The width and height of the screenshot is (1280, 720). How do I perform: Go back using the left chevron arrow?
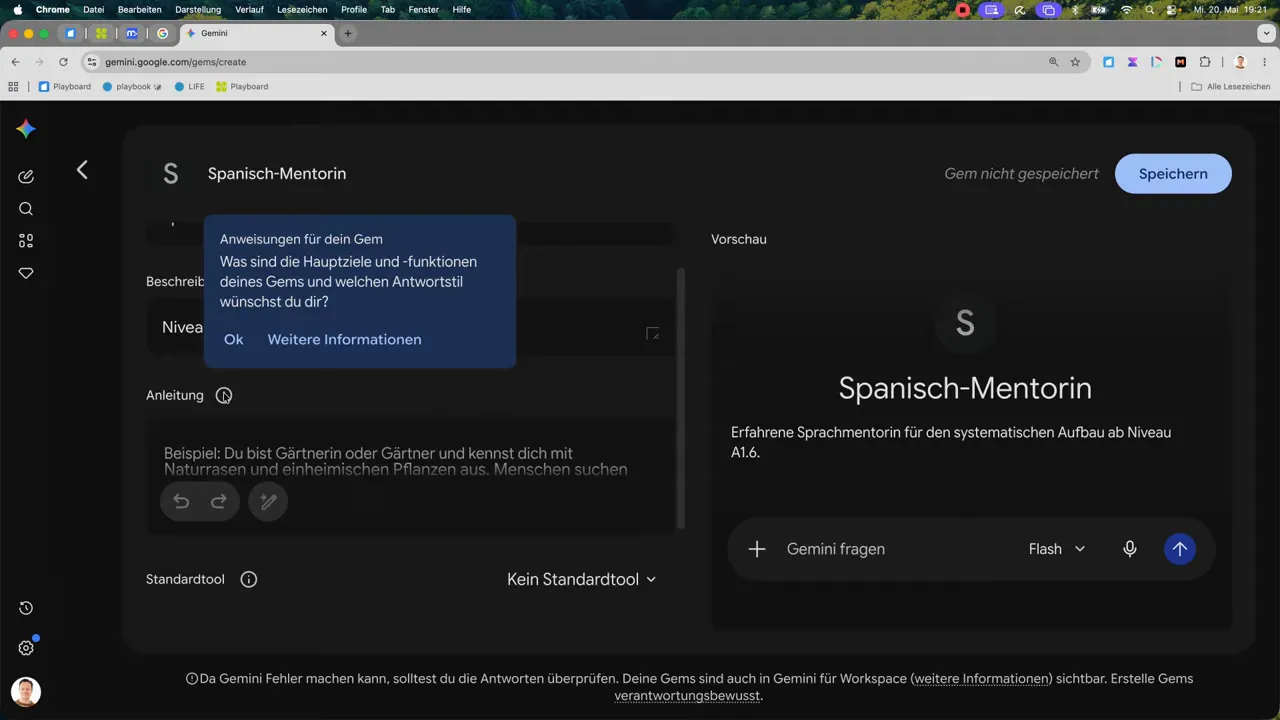click(82, 170)
